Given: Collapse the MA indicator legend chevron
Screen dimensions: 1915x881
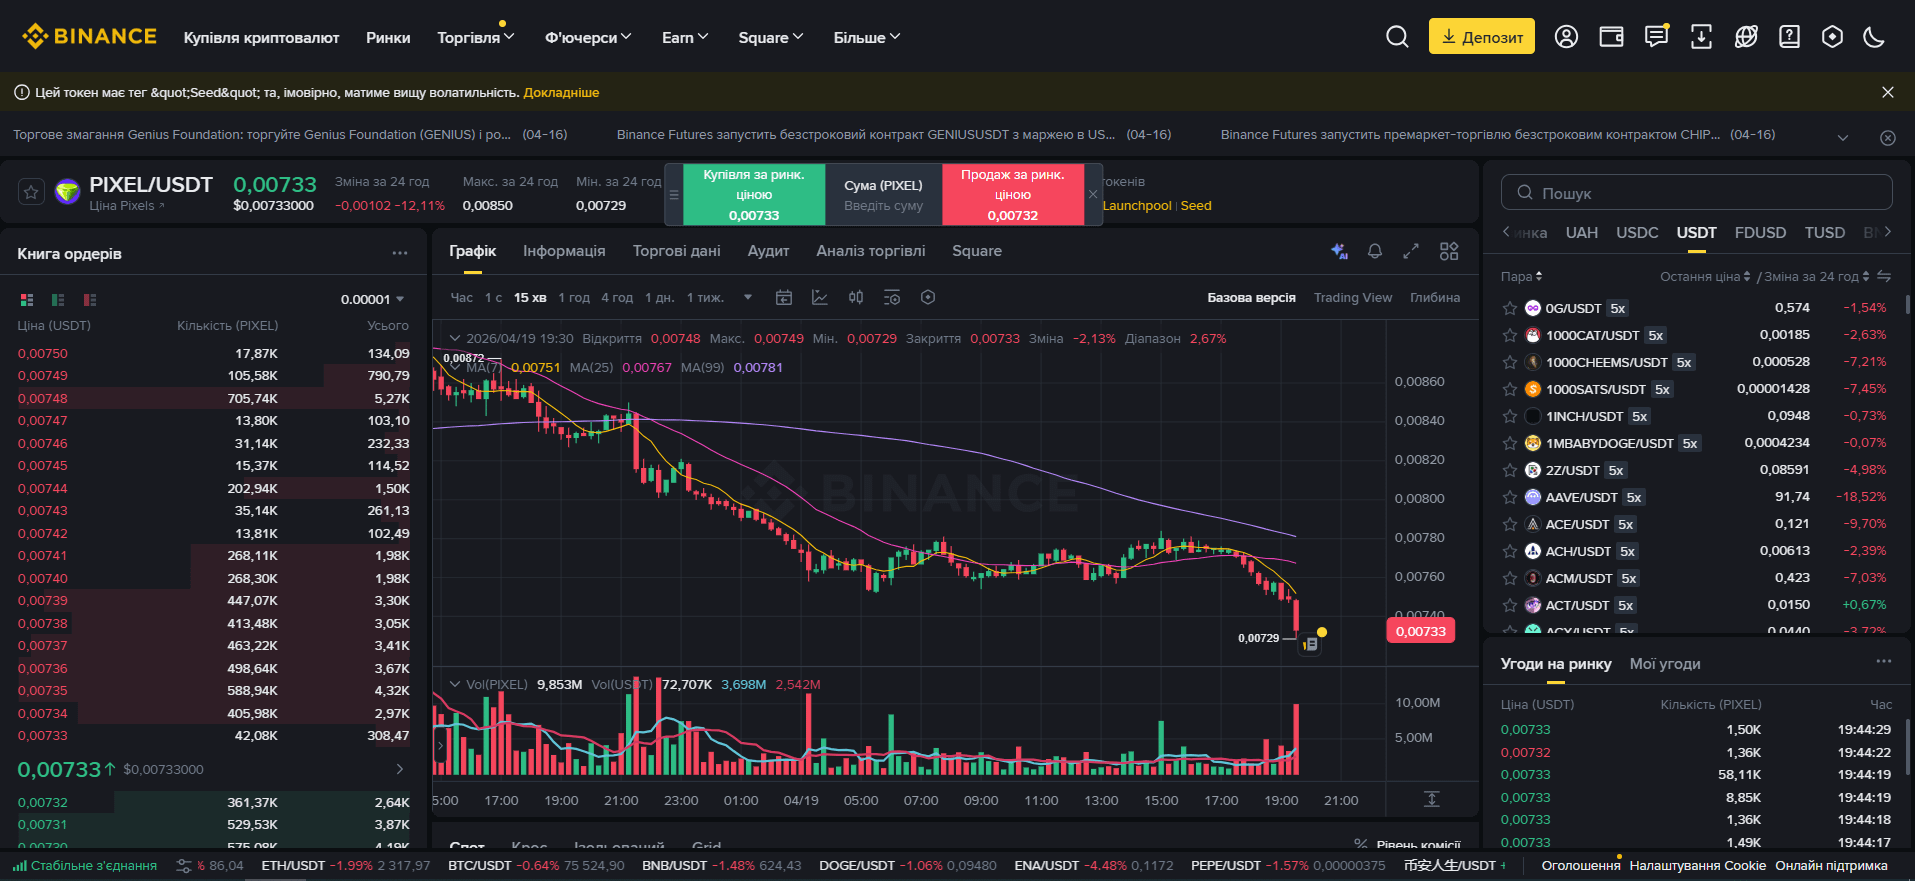Looking at the screenshot, I should pos(455,367).
